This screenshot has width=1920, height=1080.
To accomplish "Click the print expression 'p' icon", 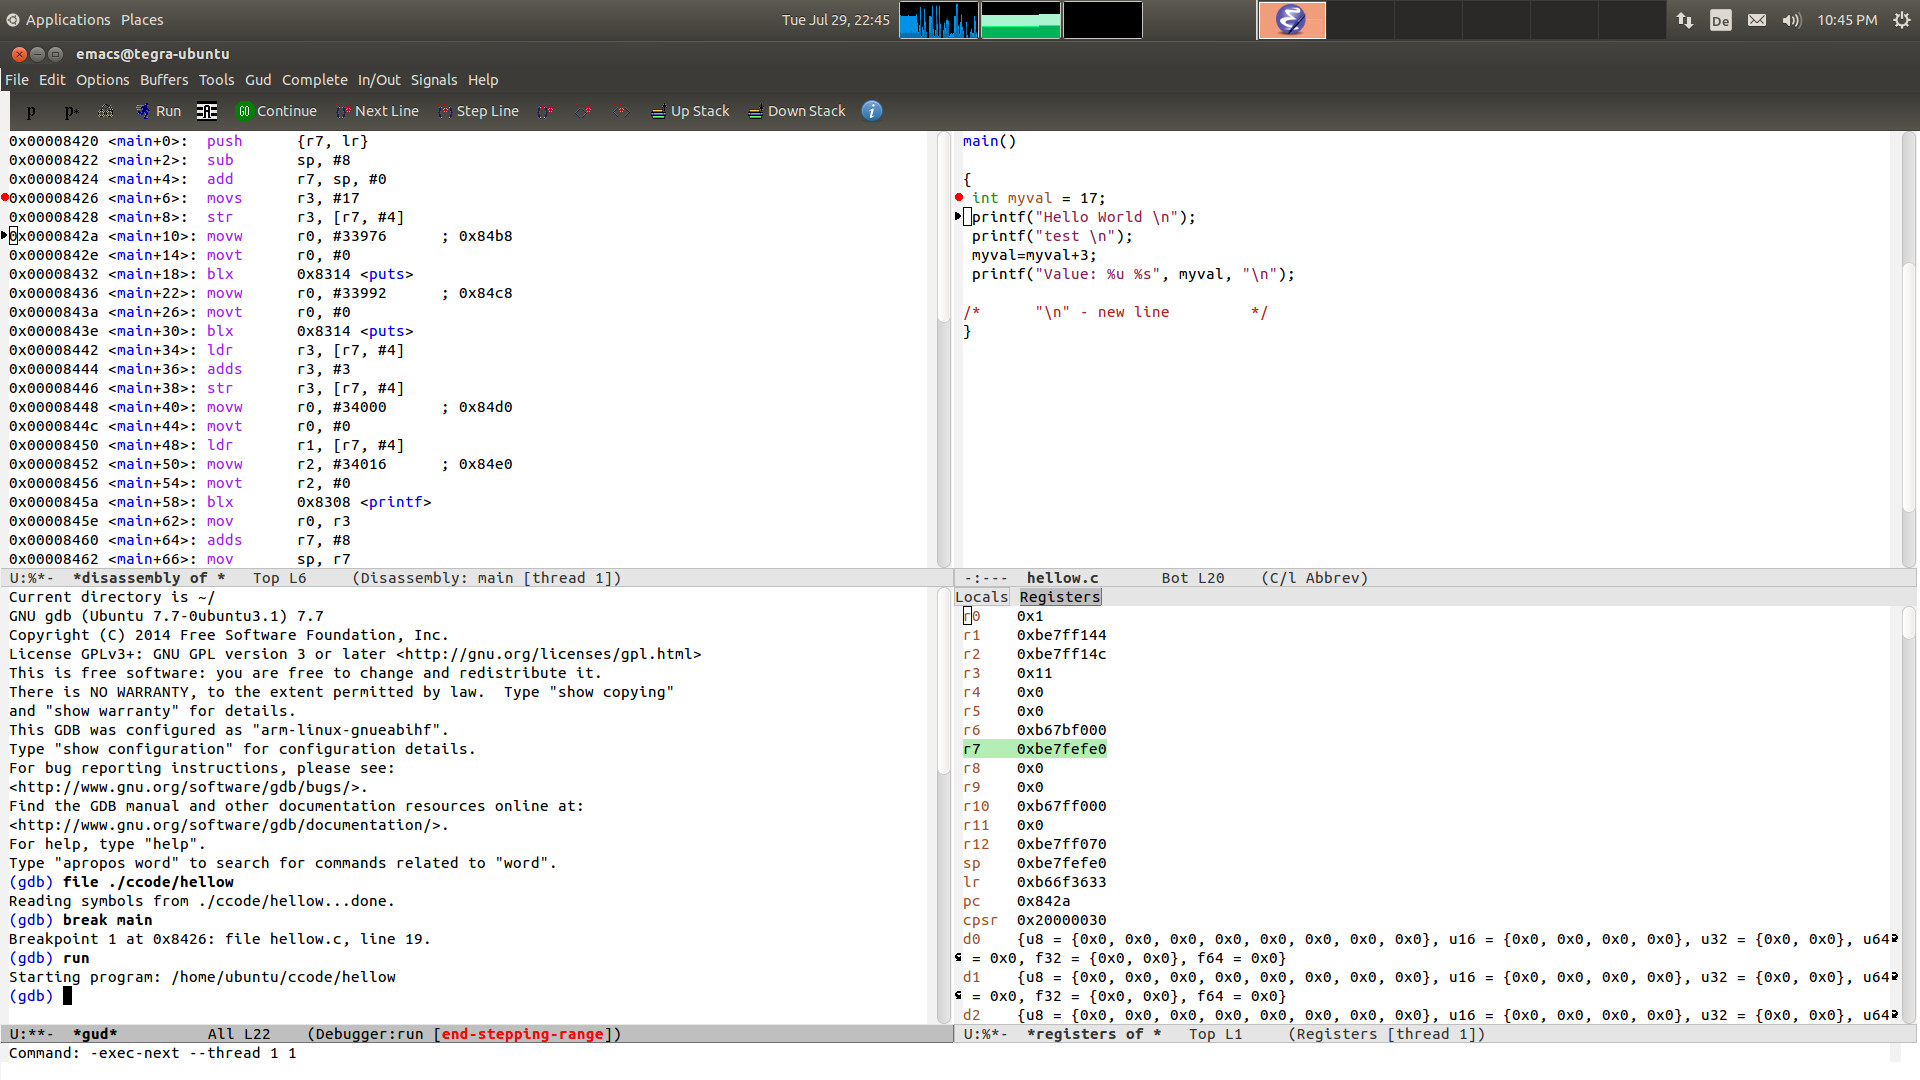I will (31, 111).
